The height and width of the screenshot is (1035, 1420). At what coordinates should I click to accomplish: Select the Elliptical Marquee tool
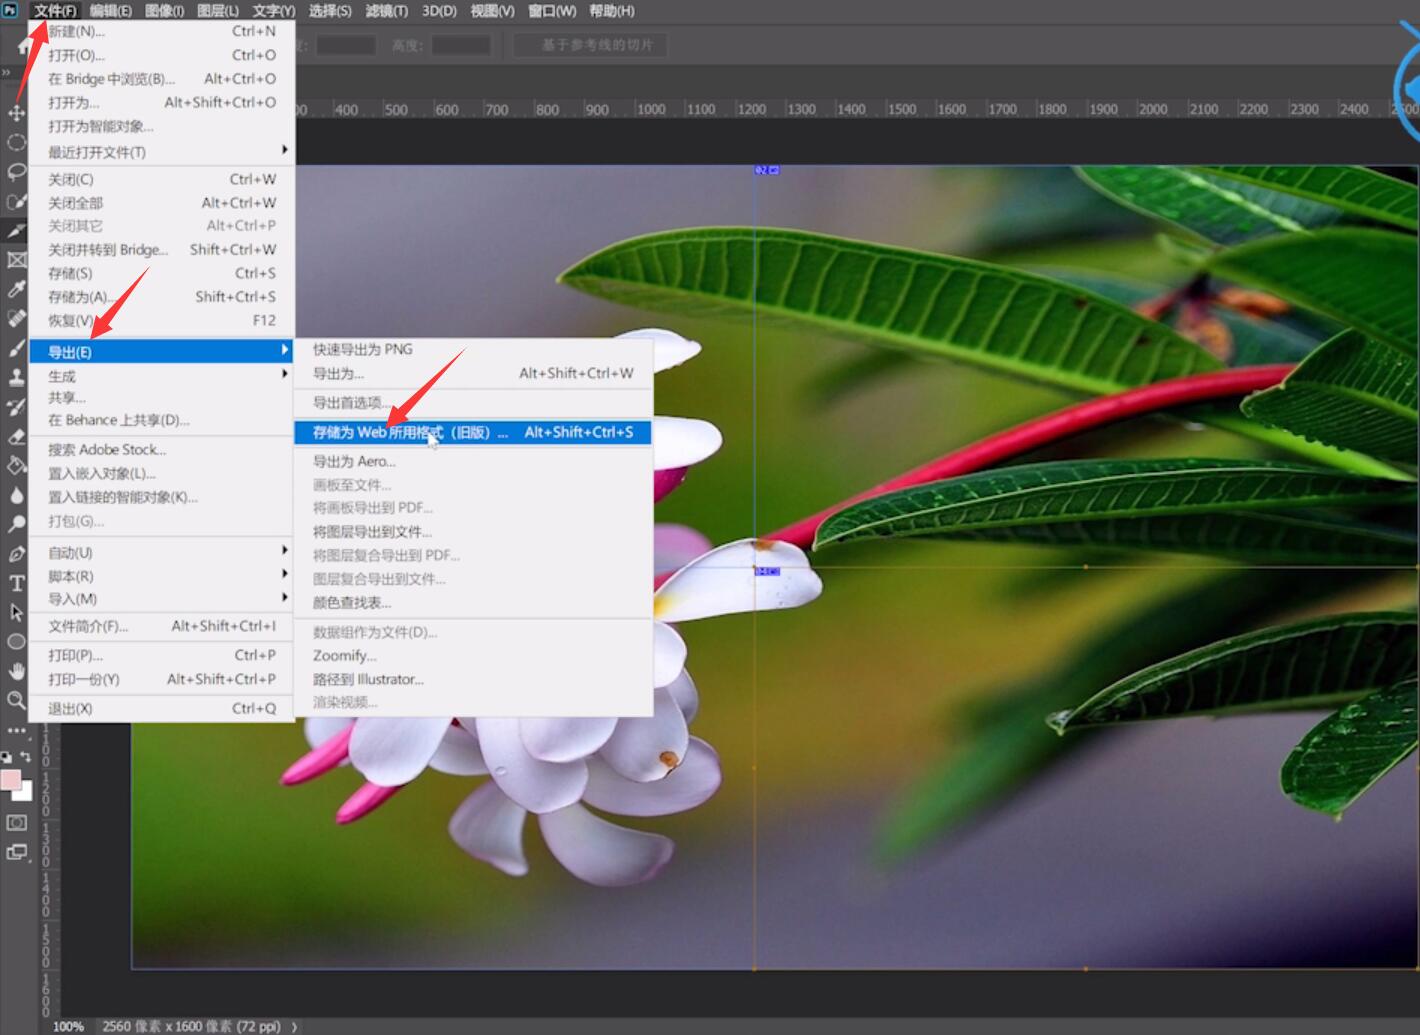tap(16, 143)
